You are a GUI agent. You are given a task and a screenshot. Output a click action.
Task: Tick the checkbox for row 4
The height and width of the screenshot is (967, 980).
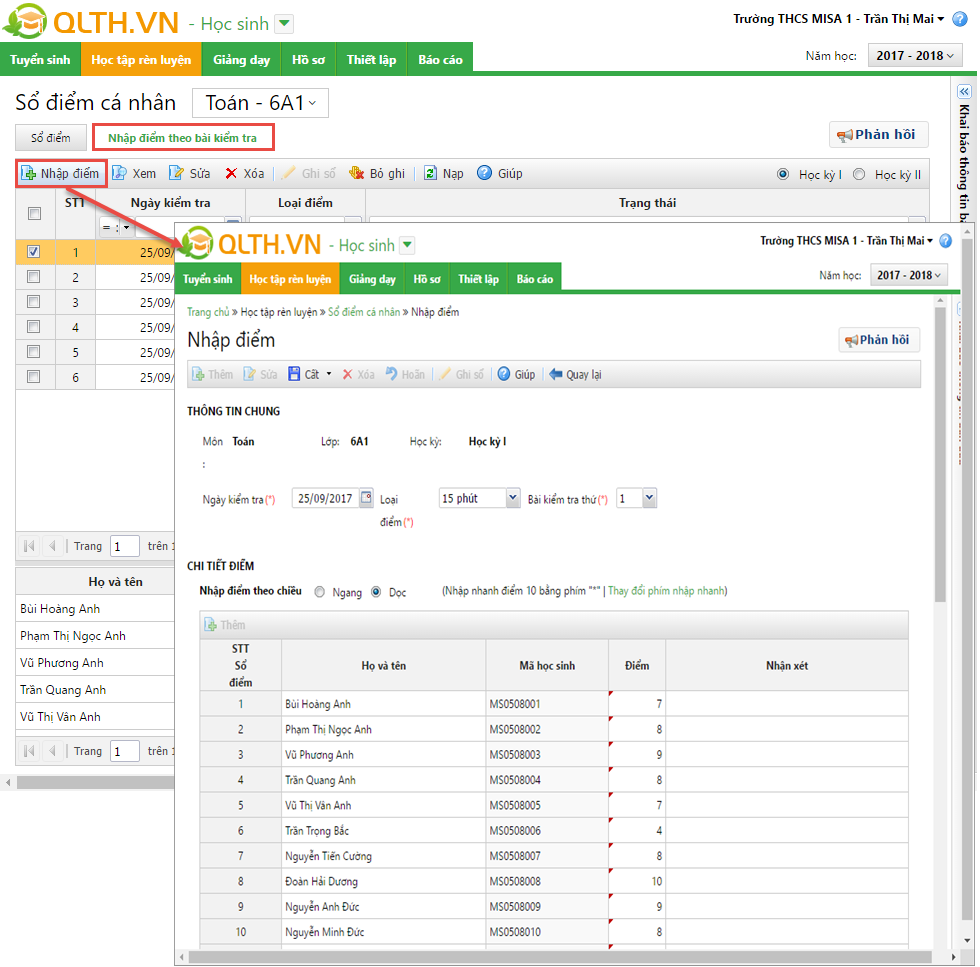[x=34, y=326]
